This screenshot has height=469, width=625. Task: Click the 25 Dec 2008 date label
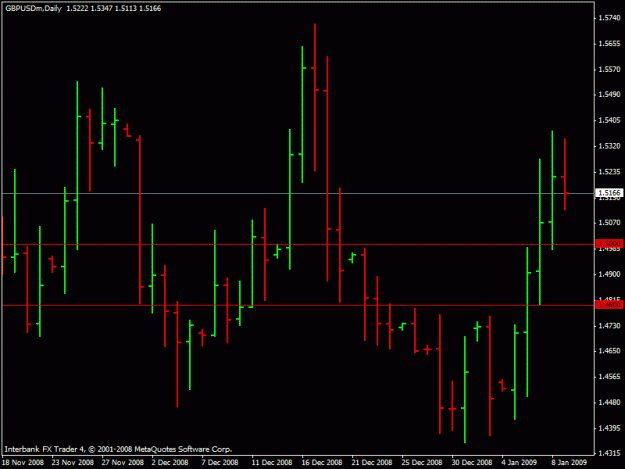[x=422, y=463]
